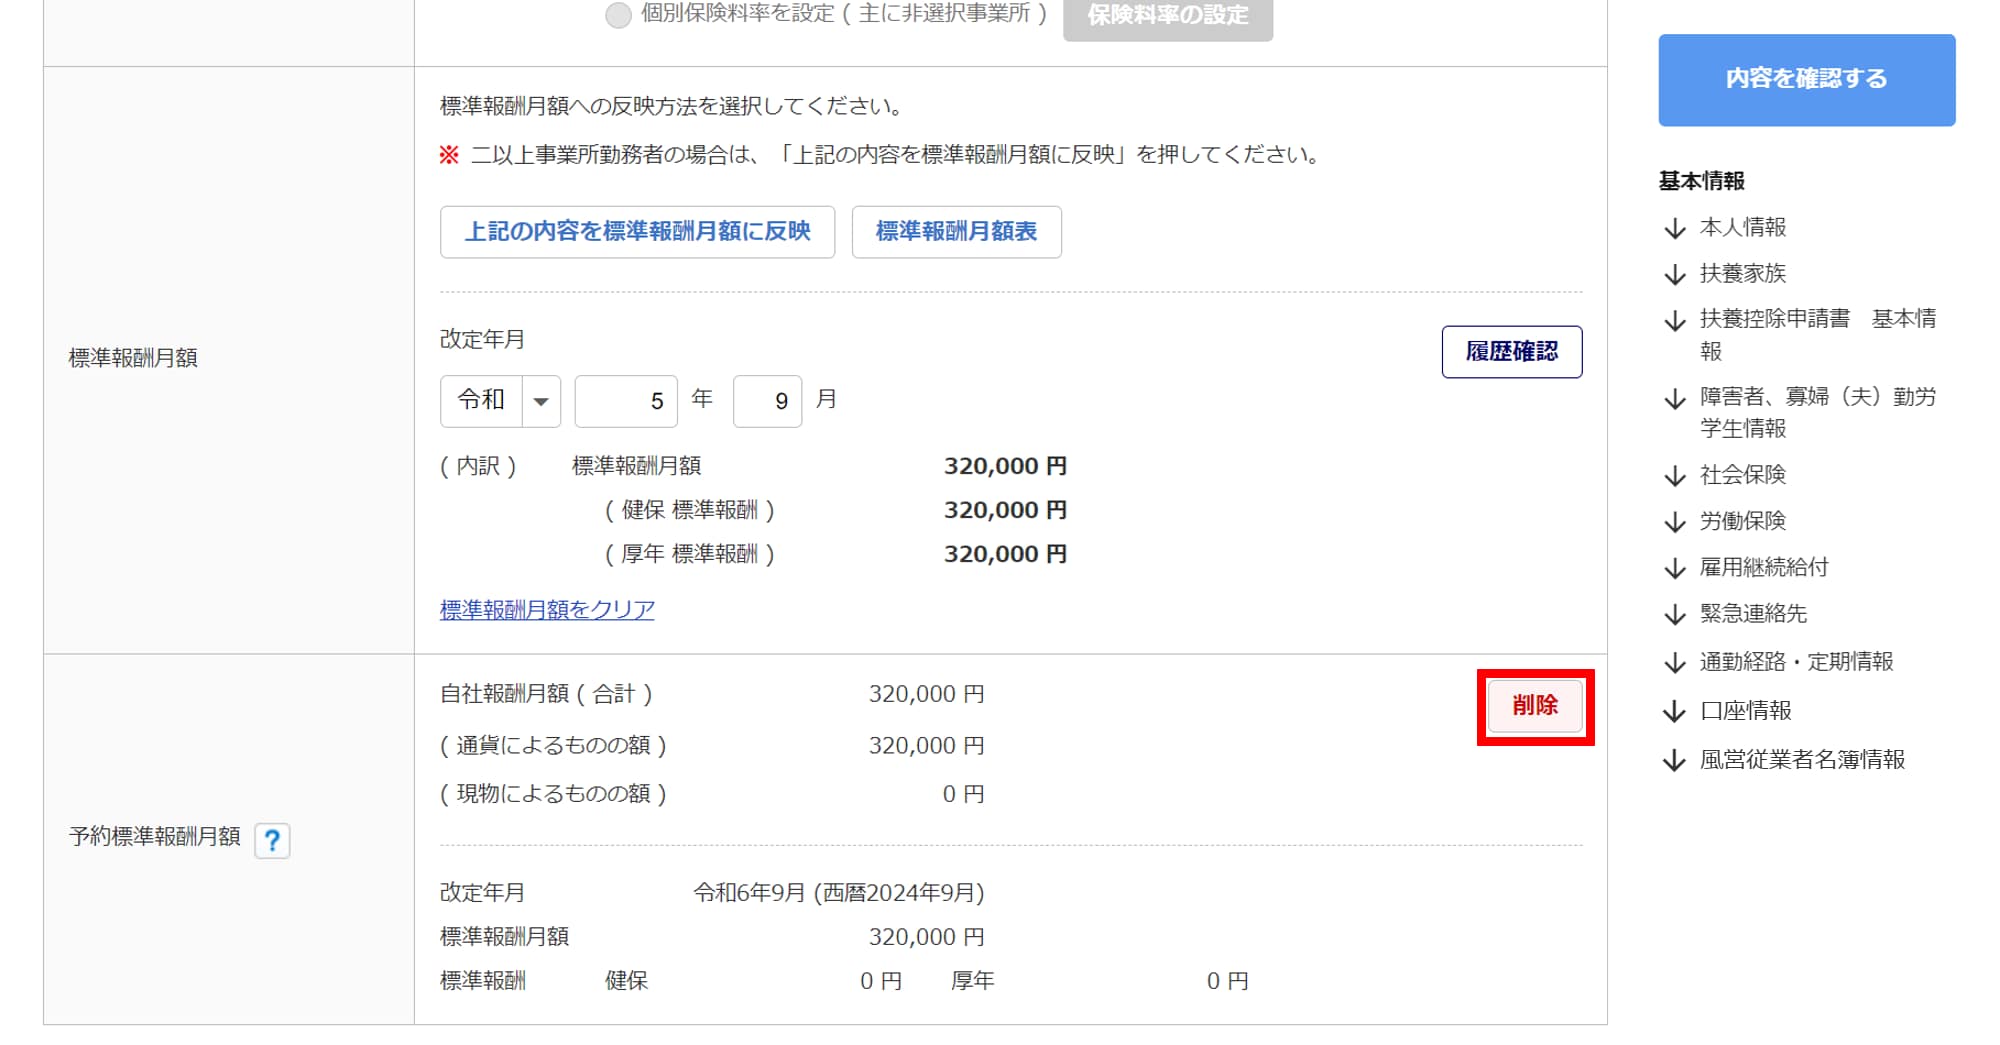Go to 障害者、寡婦(夫)勤労学生情報 section

tap(1817, 412)
